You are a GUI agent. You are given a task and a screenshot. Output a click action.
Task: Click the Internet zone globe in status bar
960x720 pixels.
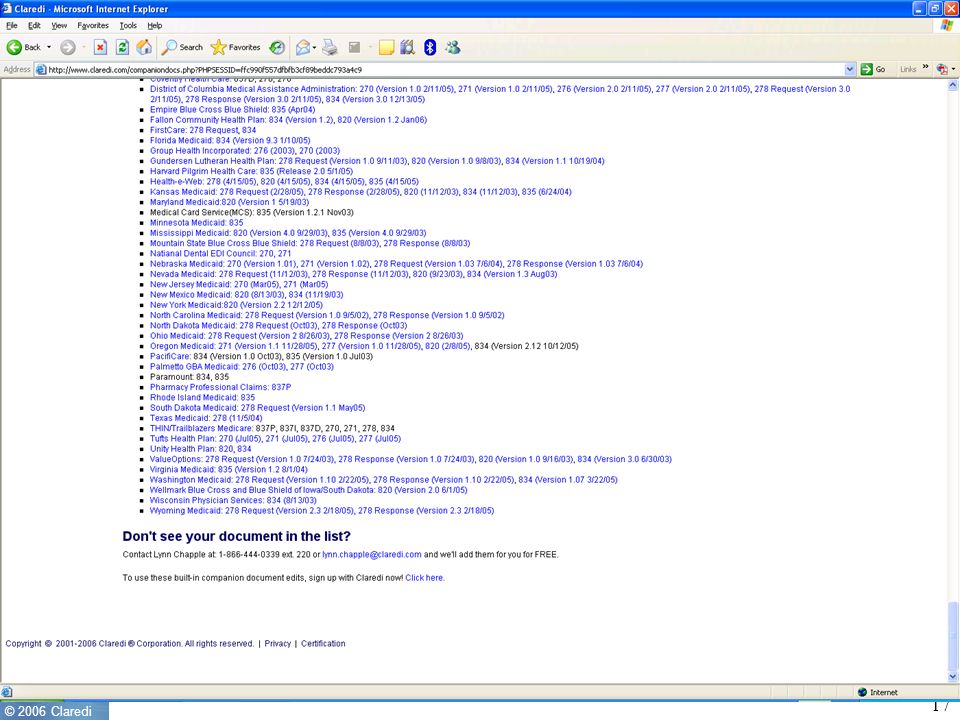coord(863,692)
